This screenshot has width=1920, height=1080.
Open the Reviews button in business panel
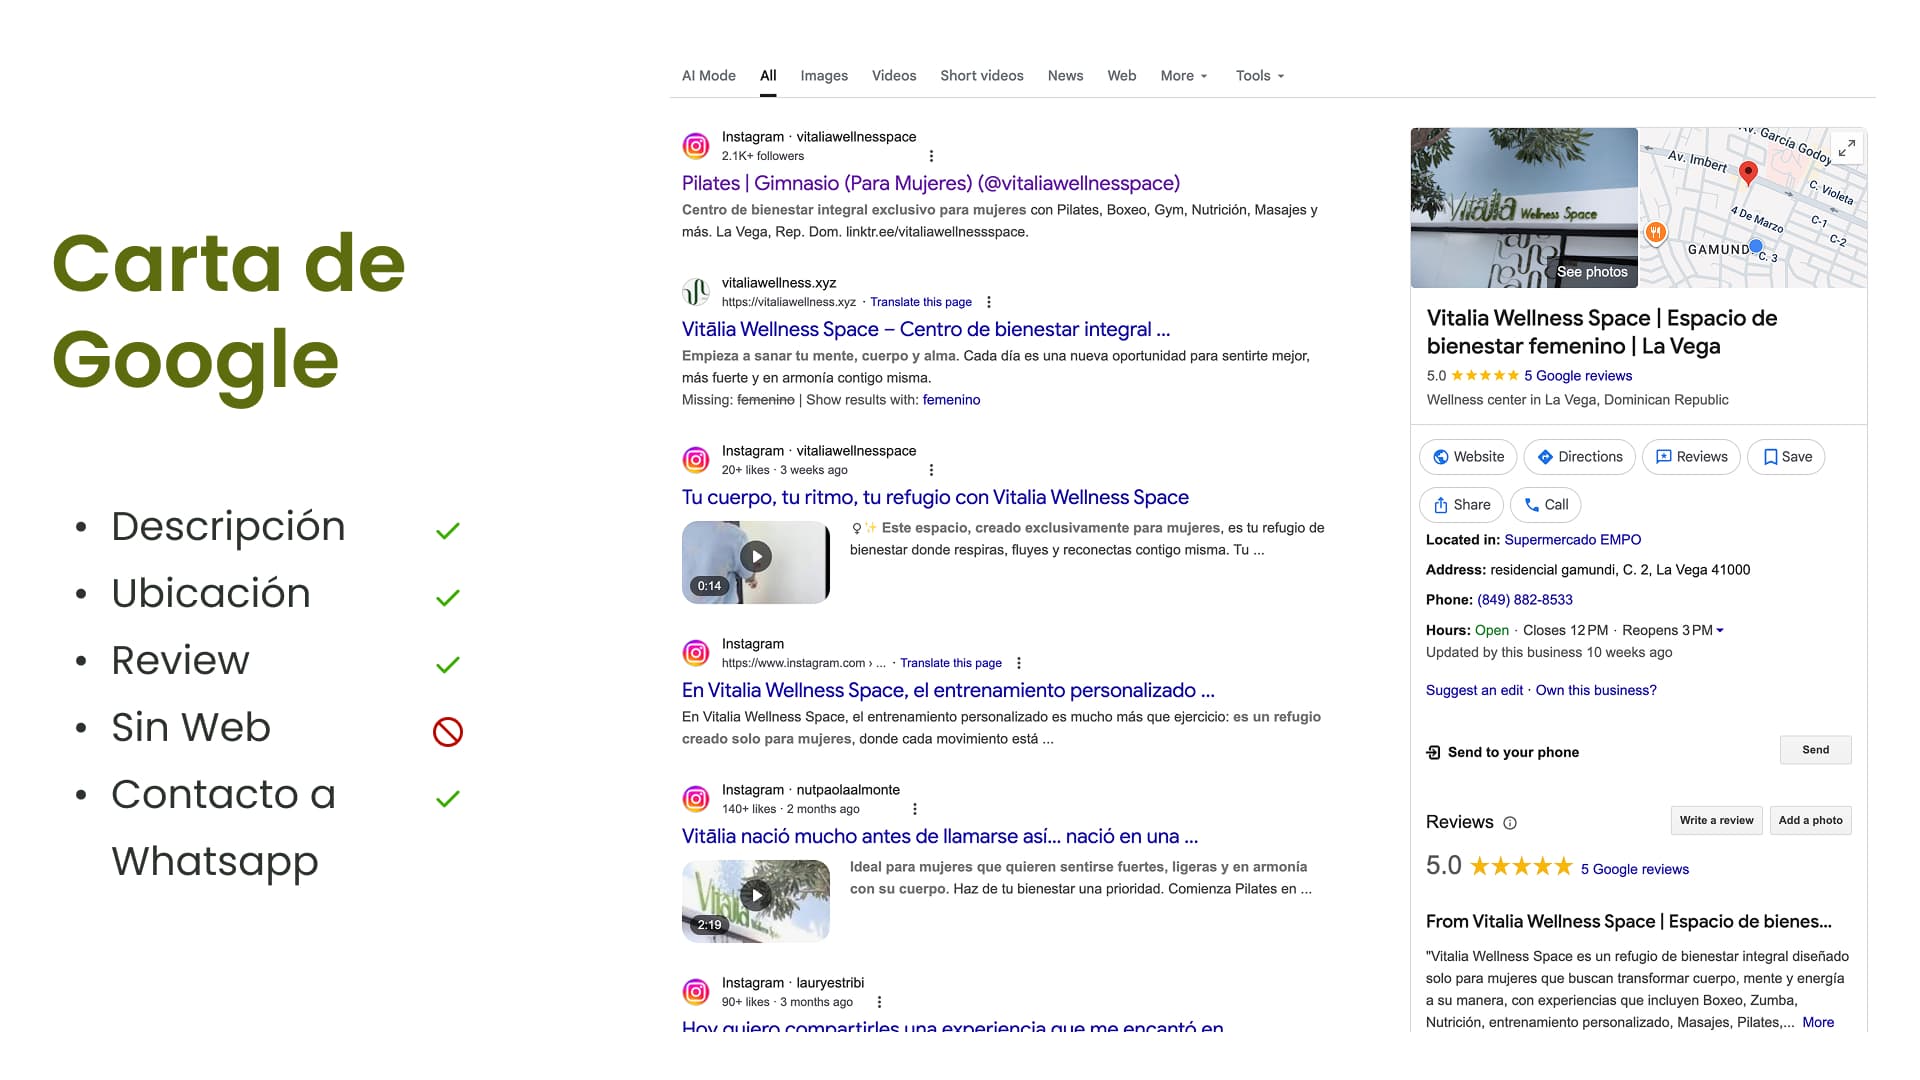[1691, 457]
